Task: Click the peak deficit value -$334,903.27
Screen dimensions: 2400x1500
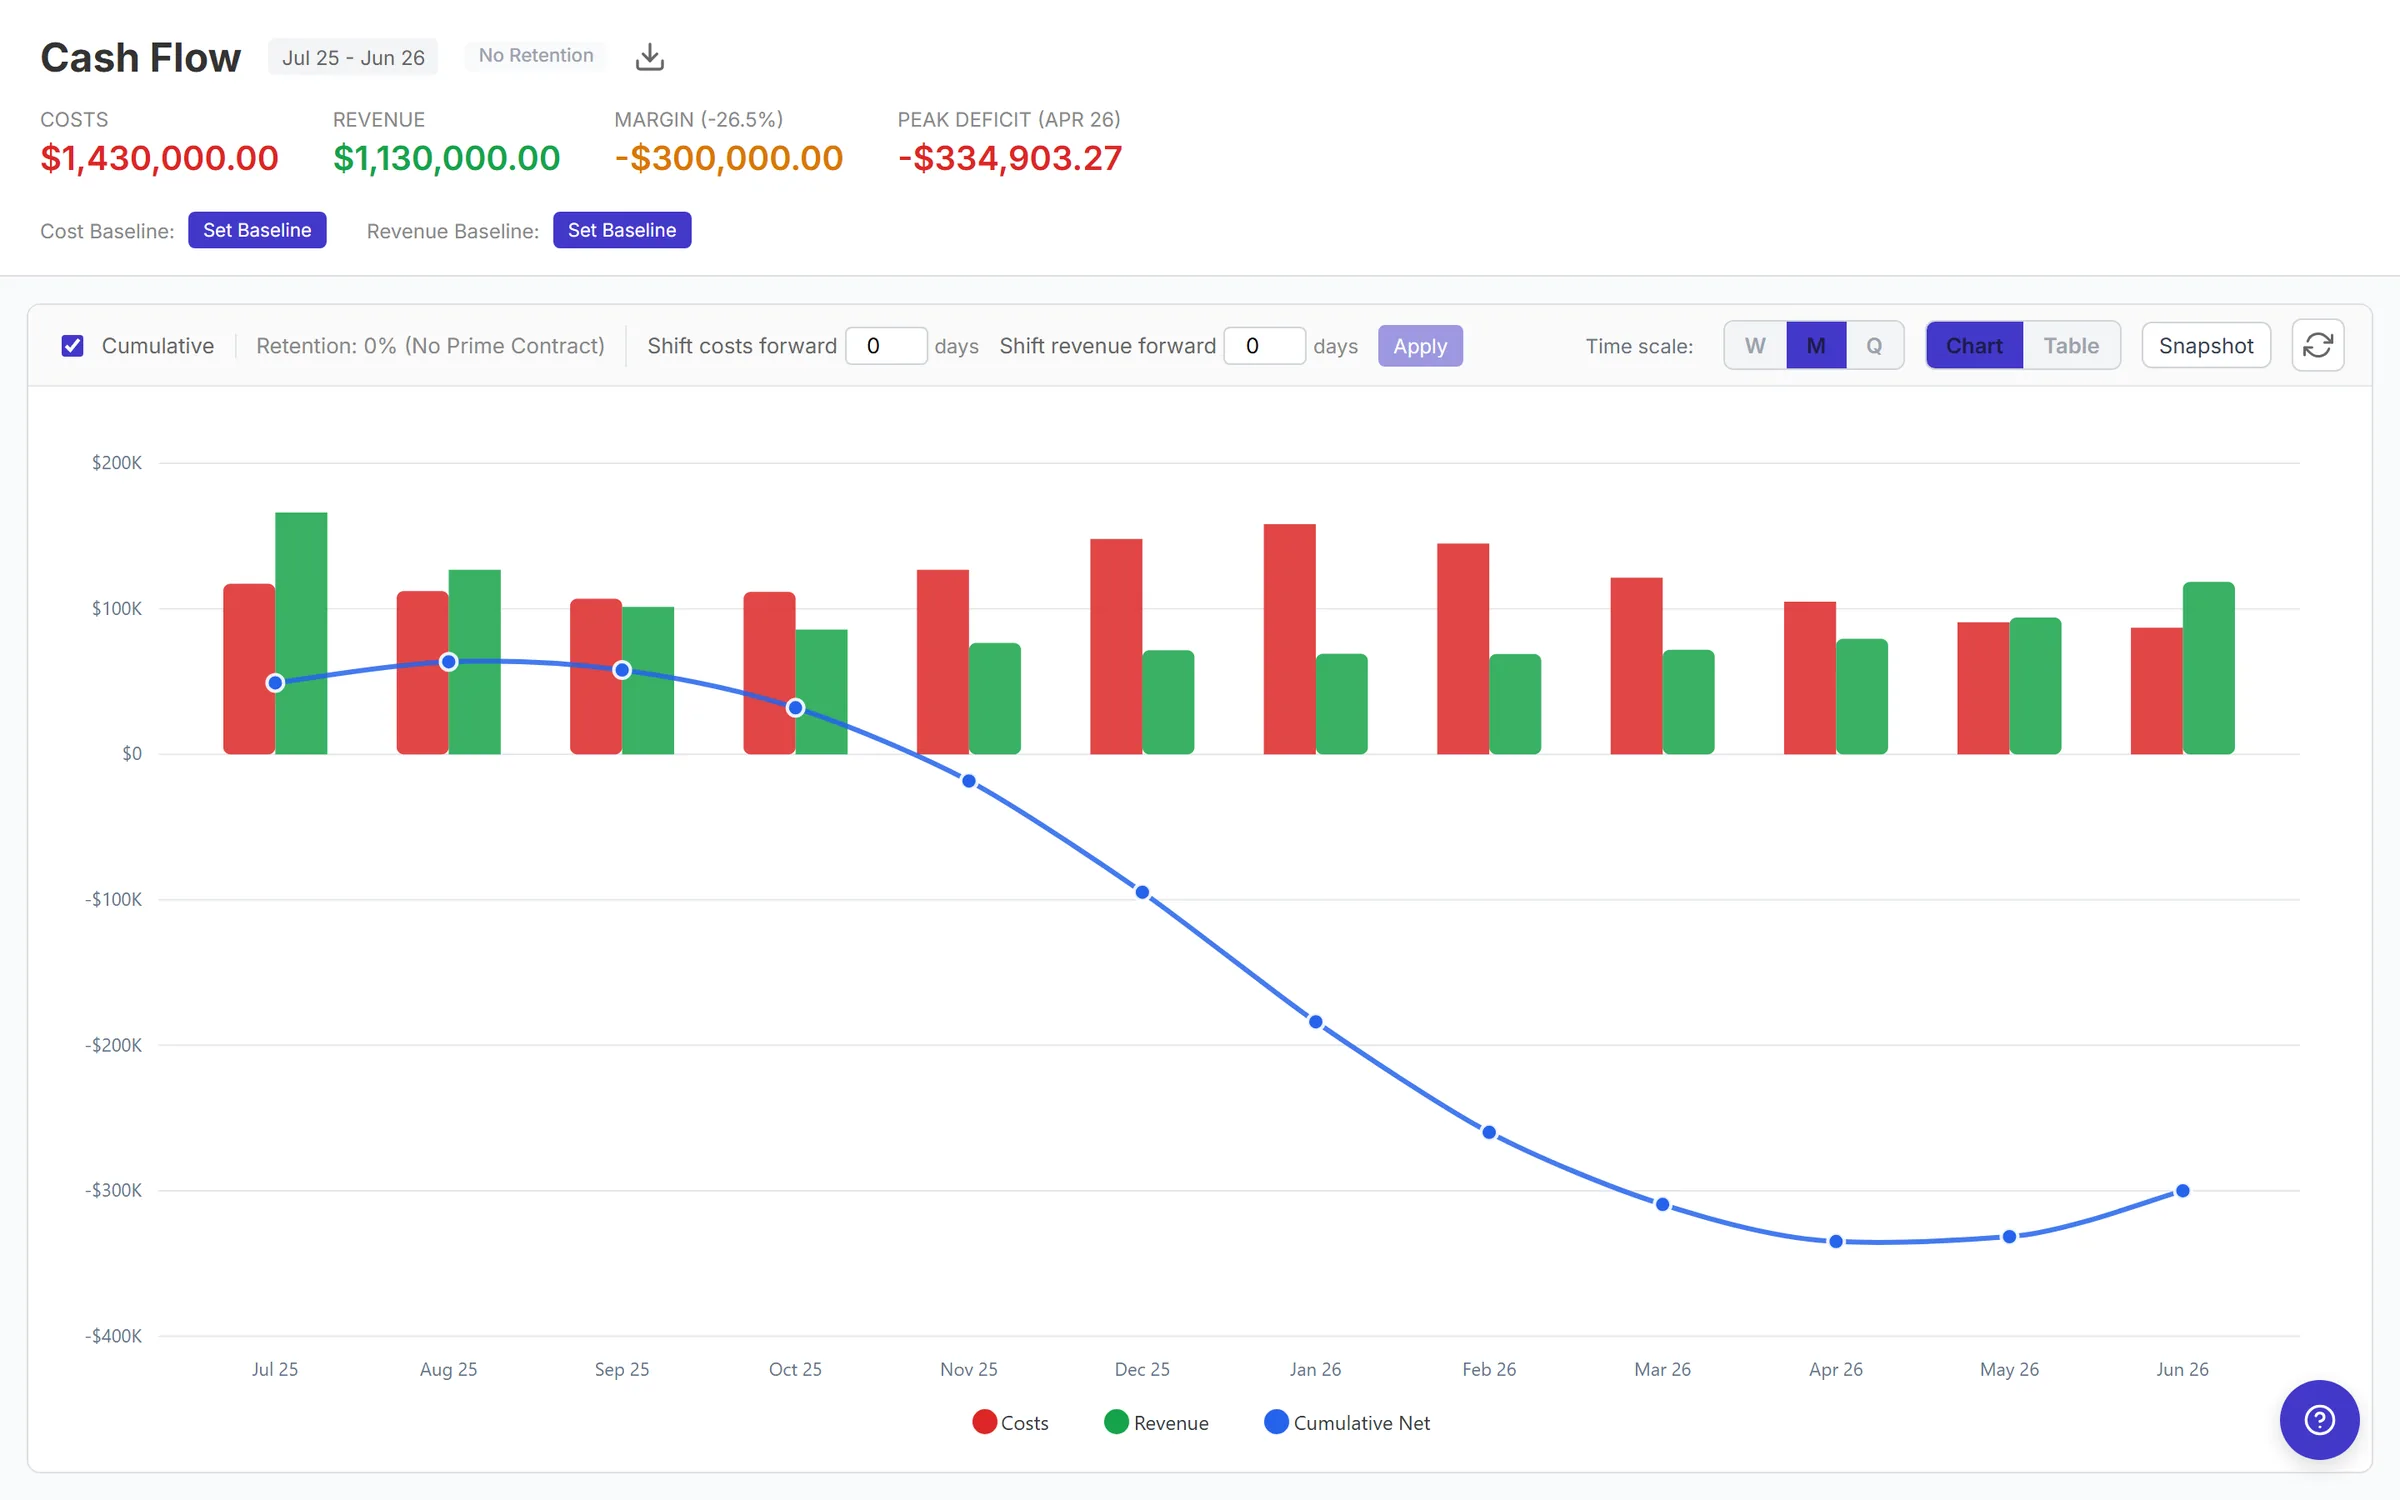Action: [1010, 158]
